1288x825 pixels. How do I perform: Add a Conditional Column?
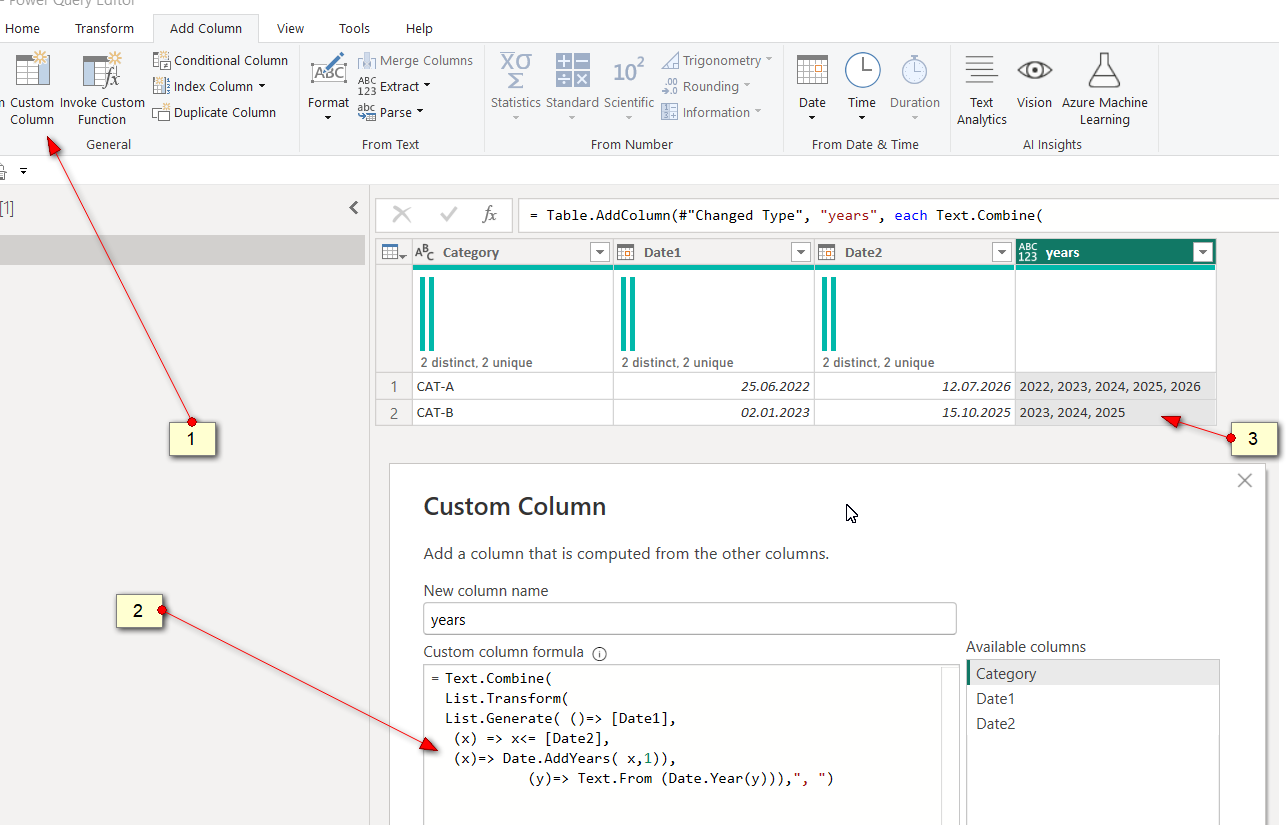click(221, 60)
